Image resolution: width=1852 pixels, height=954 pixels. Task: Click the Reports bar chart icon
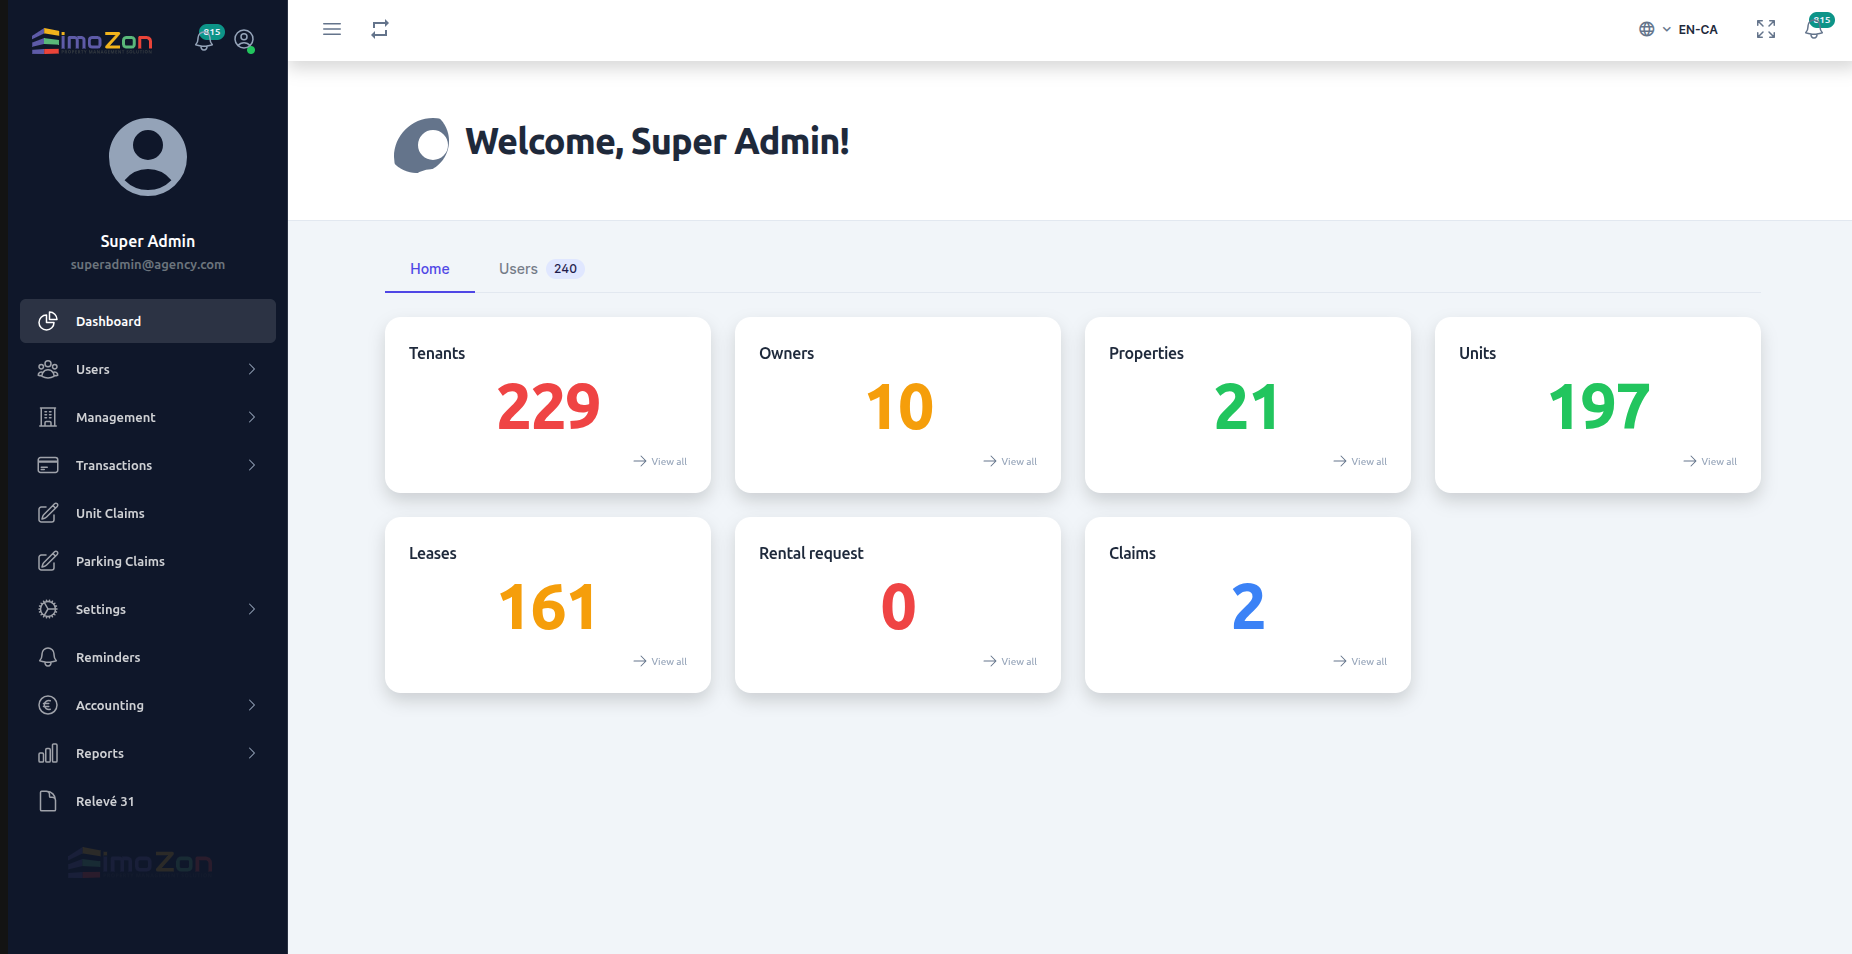(x=48, y=753)
